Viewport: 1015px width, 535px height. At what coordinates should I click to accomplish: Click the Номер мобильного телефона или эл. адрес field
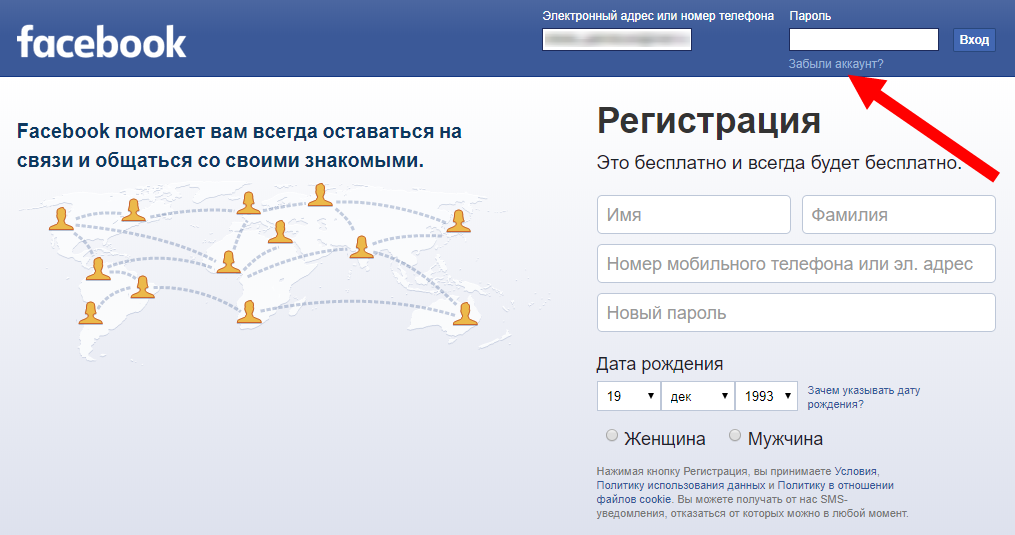tap(796, 264)
